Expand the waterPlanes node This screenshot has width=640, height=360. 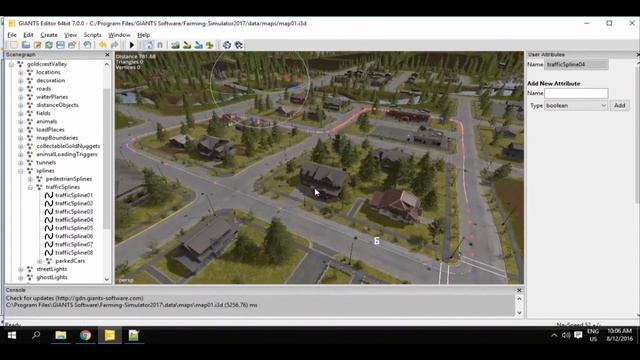20,97
